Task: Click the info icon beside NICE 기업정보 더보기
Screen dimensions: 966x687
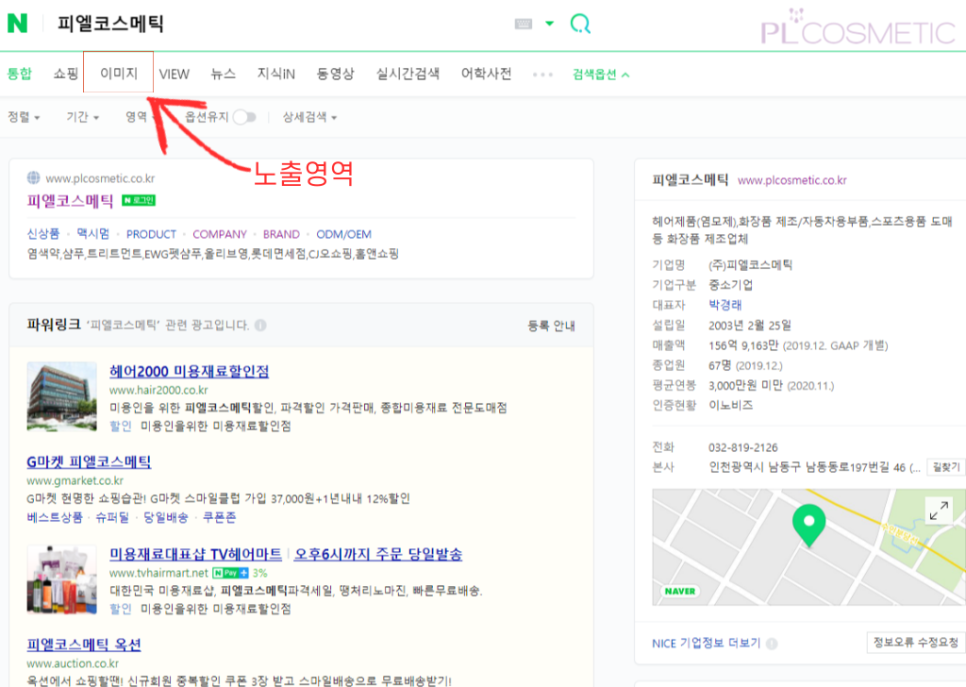Action: tap(771, 643)
